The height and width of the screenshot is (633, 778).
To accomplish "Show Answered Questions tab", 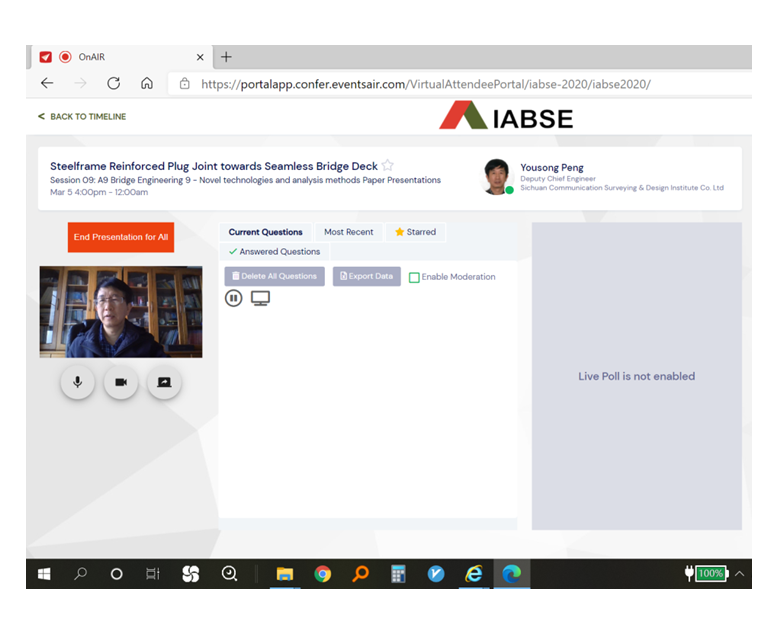I will 274,252.
